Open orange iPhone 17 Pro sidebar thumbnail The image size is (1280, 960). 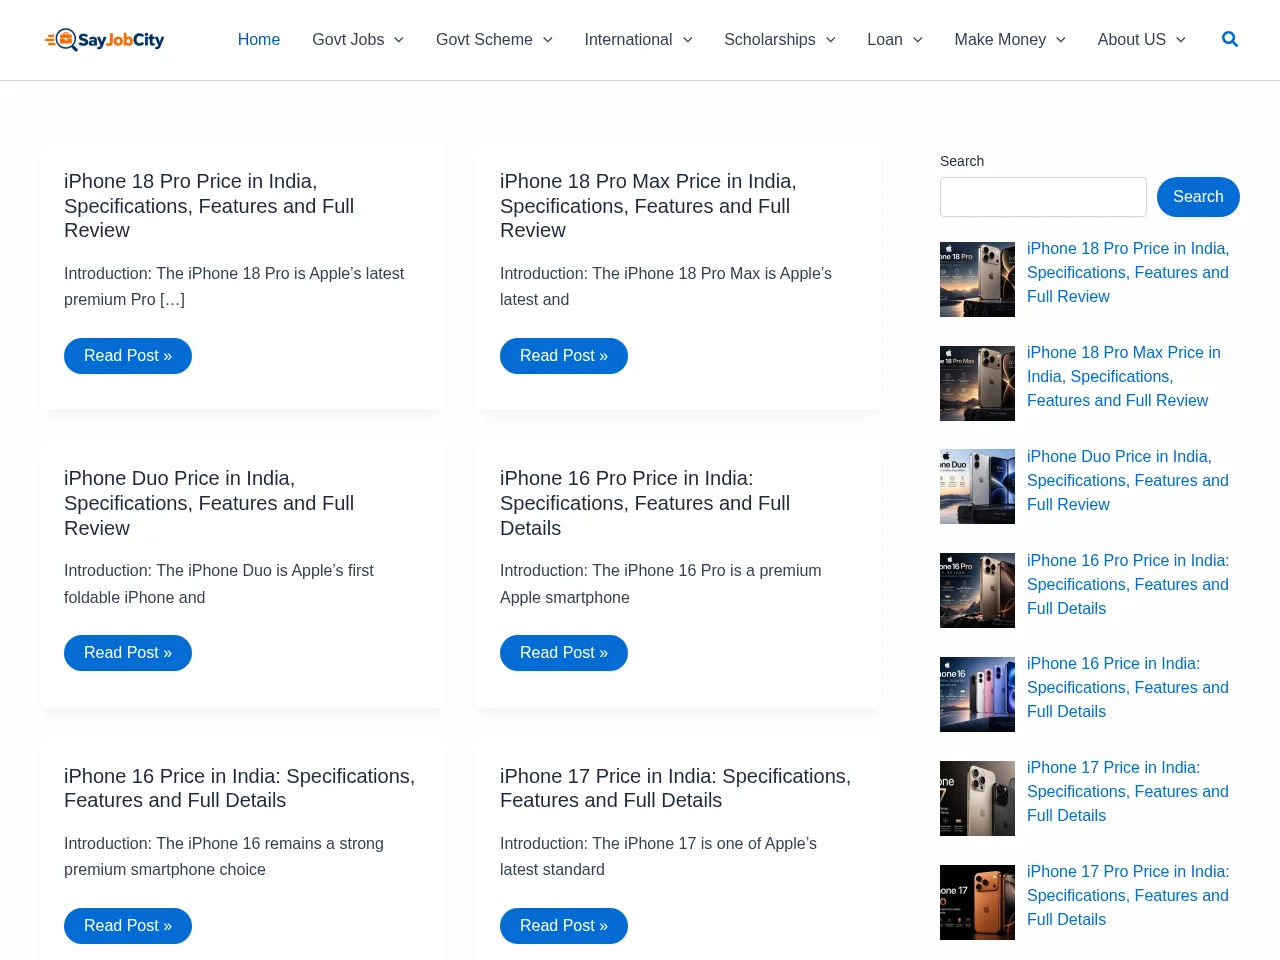pos(977,902)
